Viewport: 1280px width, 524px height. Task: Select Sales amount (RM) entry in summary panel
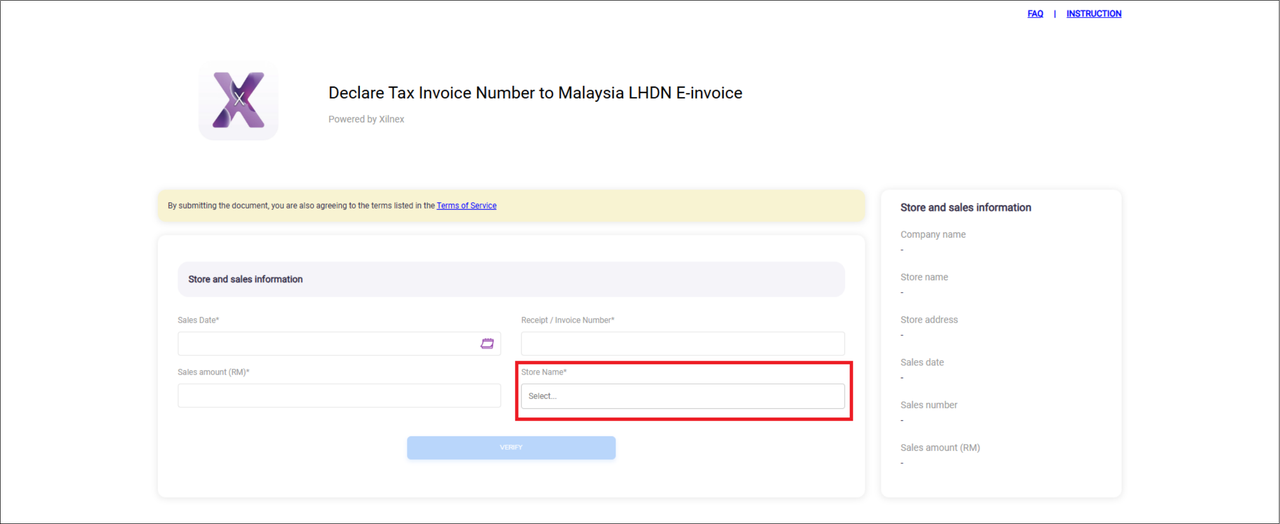click(940, 448)
